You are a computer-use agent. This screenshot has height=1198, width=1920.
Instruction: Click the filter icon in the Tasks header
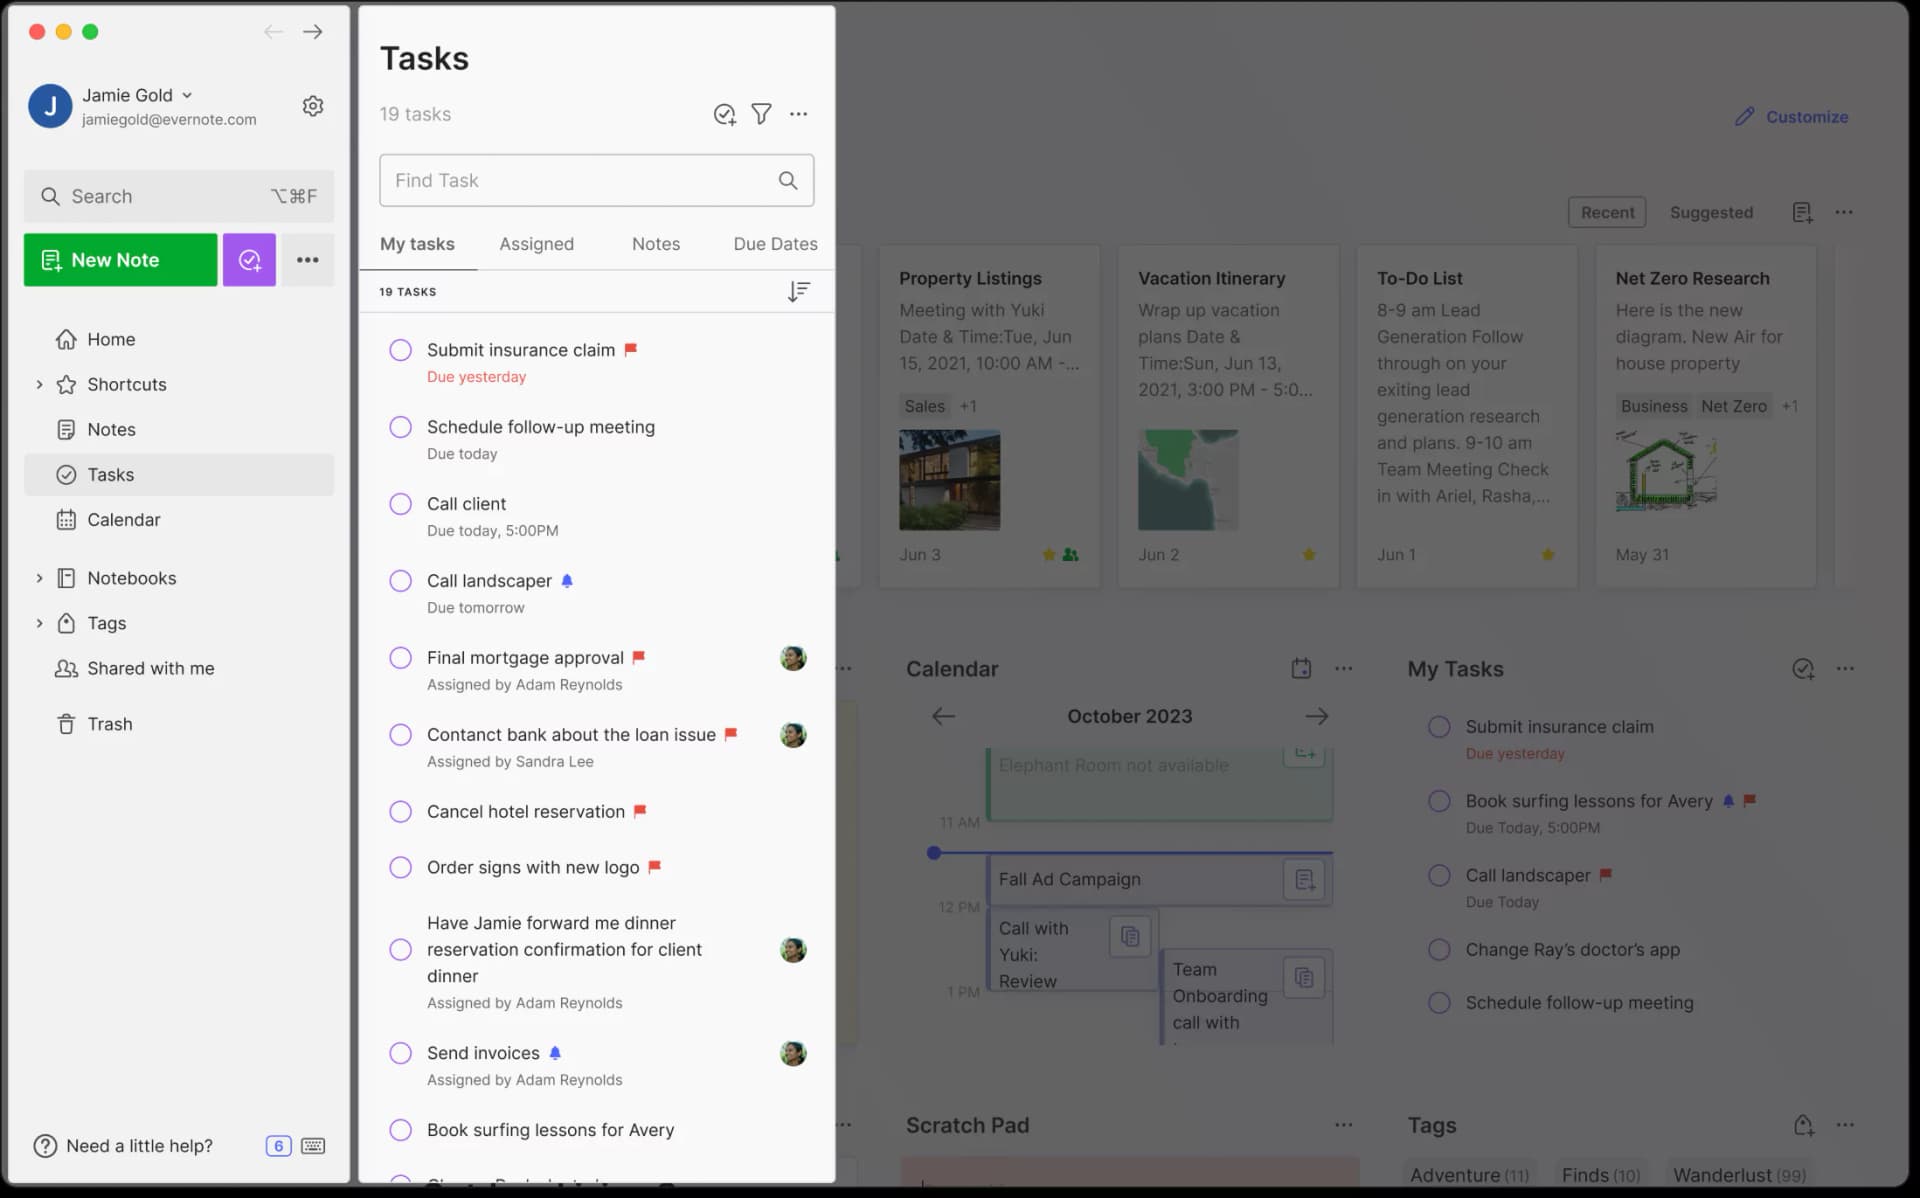pyautogui.click(x=762, y=114)
